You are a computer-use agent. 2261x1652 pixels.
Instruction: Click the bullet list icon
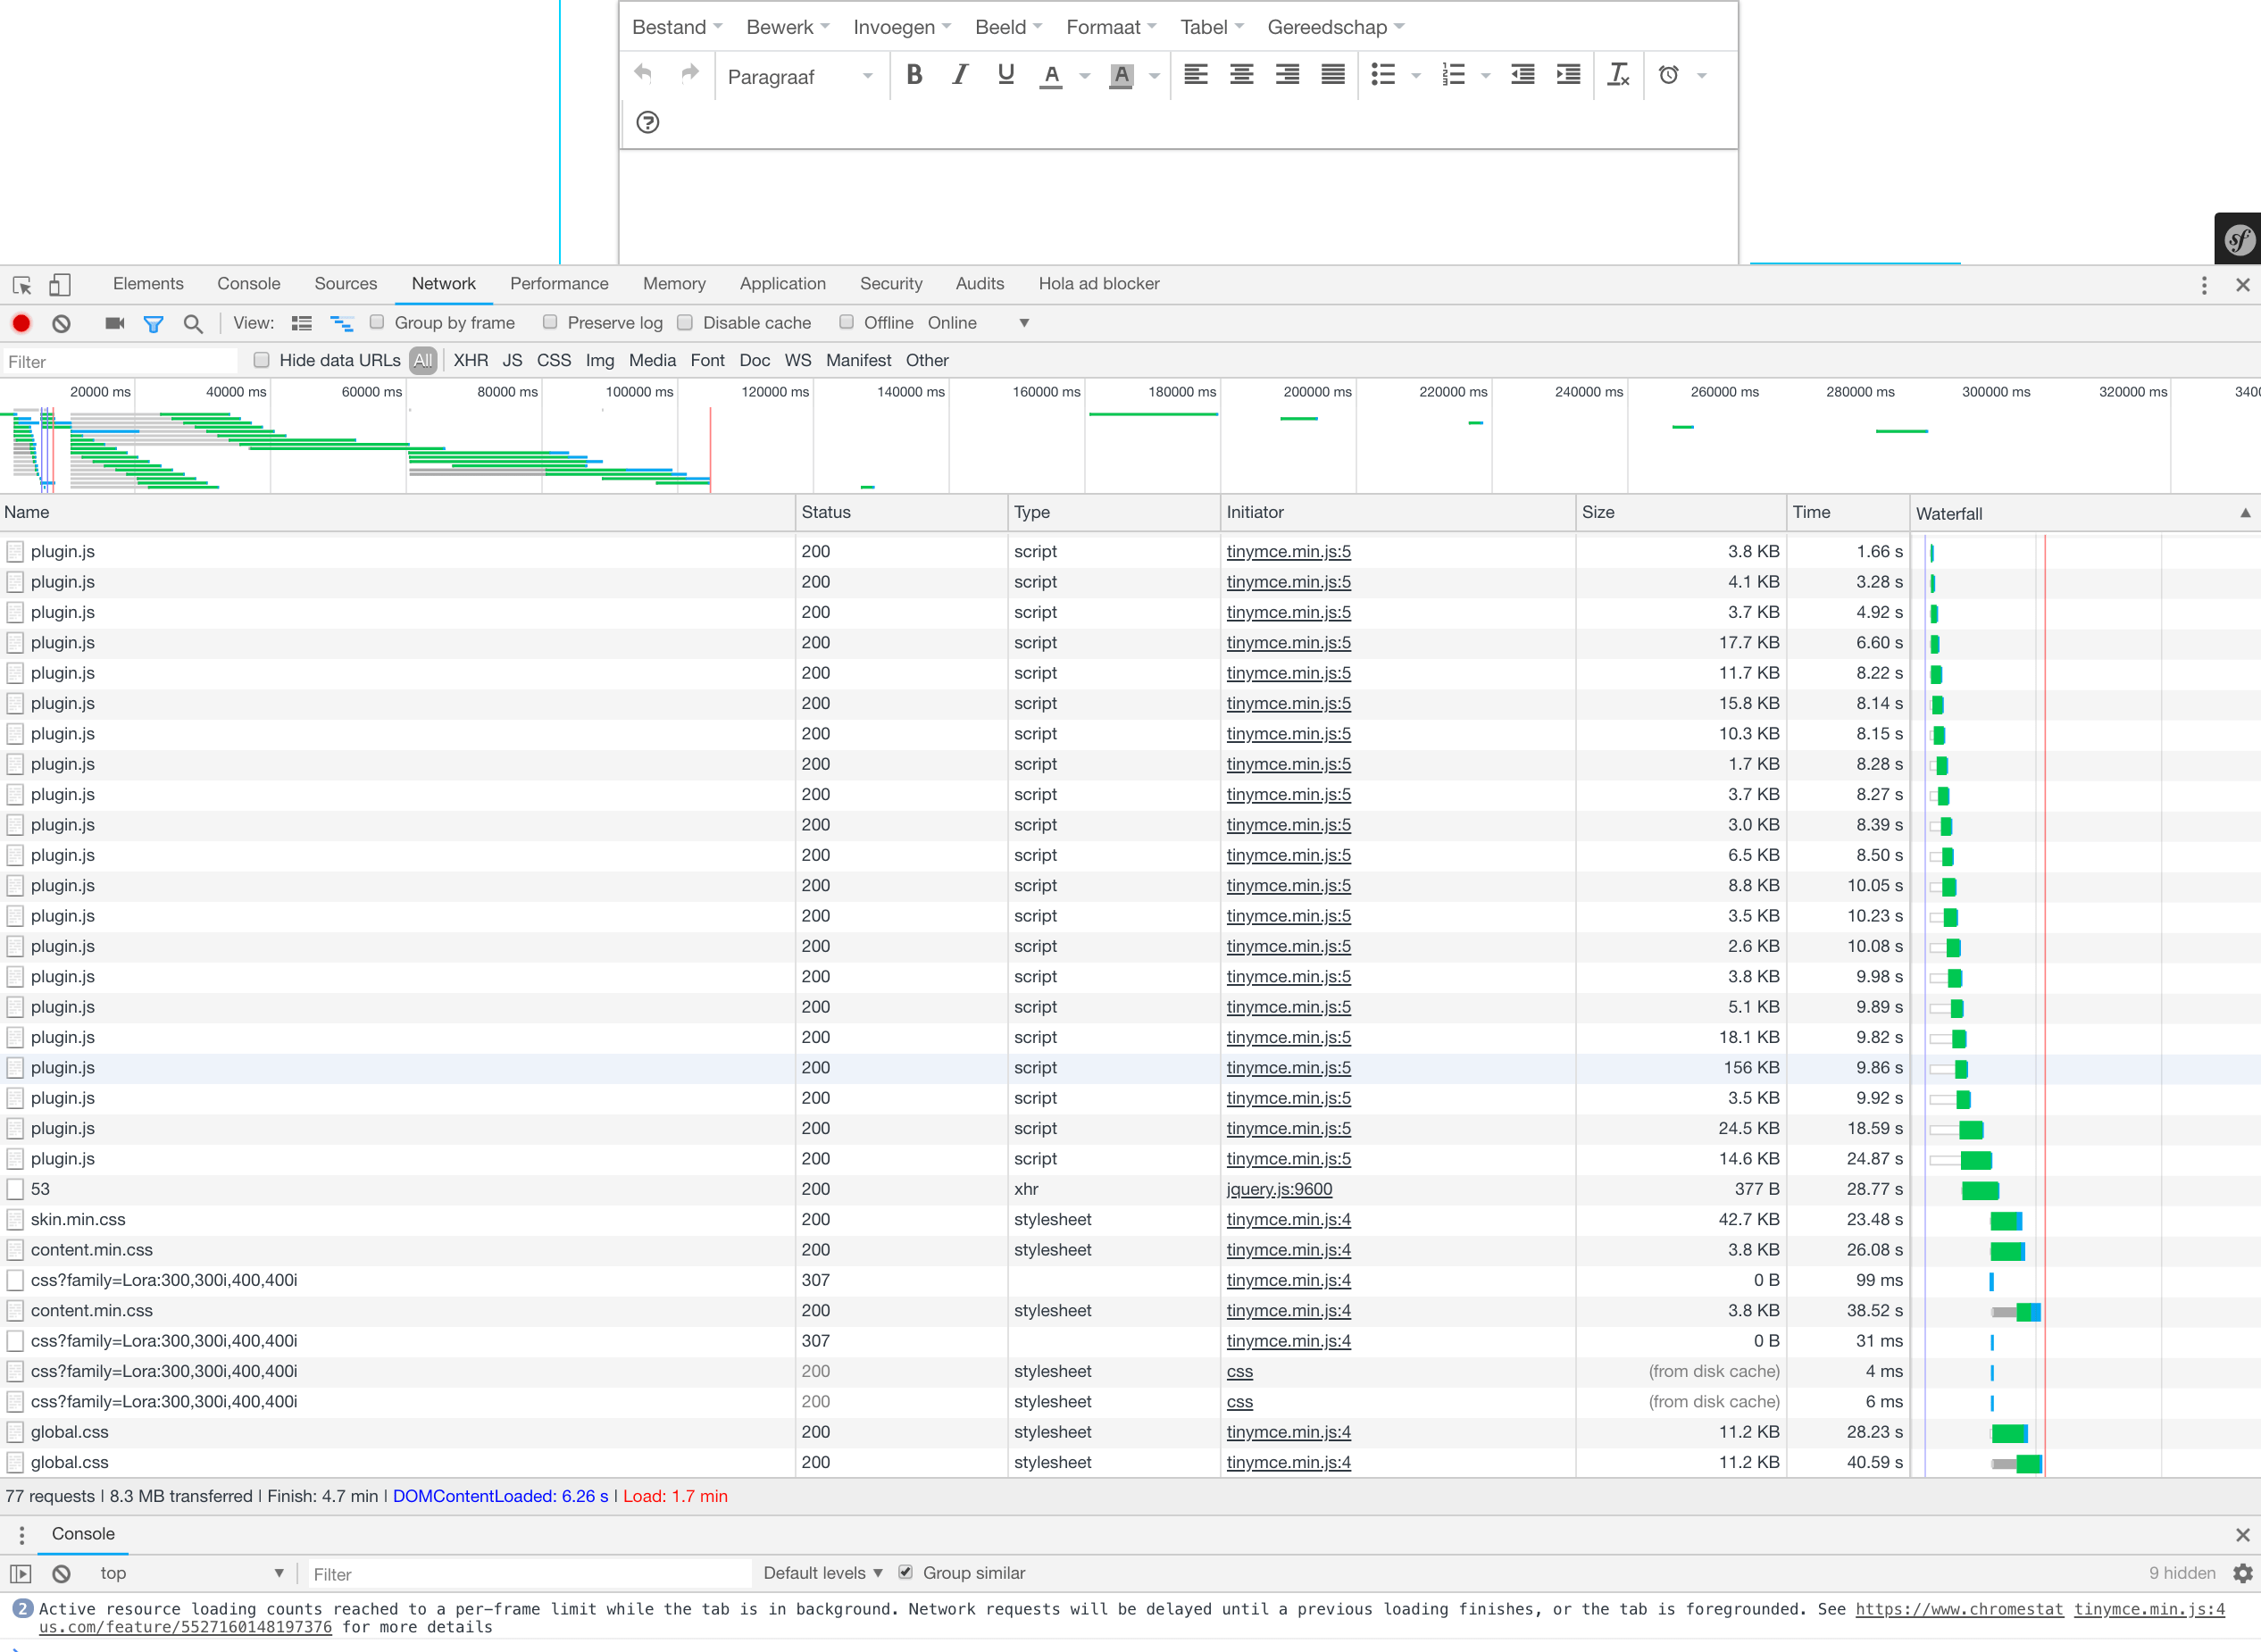click(x=1383, y=75)
